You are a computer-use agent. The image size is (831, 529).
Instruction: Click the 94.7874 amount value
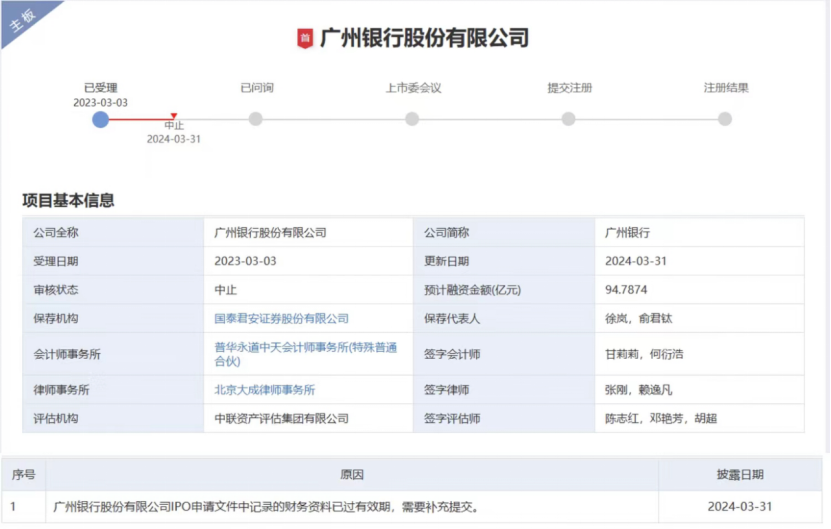(626, 290)
